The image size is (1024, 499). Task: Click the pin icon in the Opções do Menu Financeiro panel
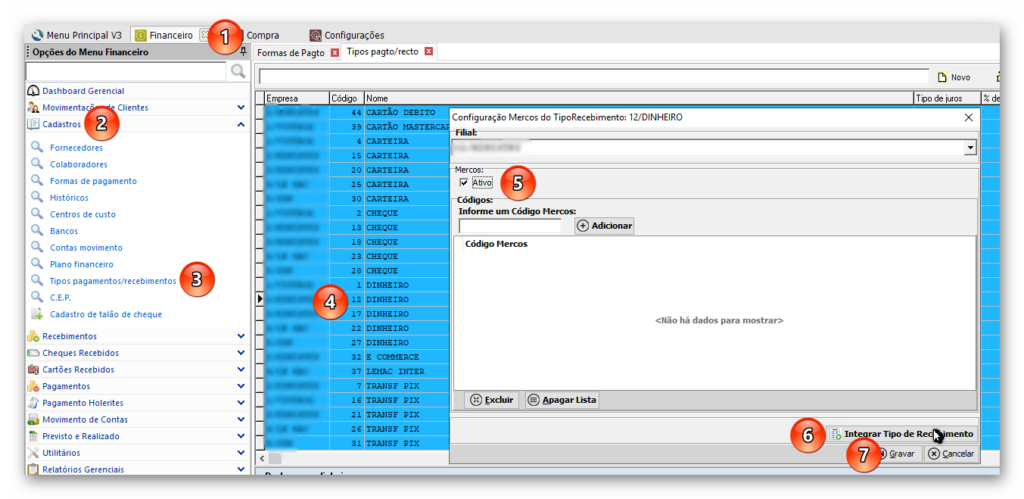coord(243,52)
